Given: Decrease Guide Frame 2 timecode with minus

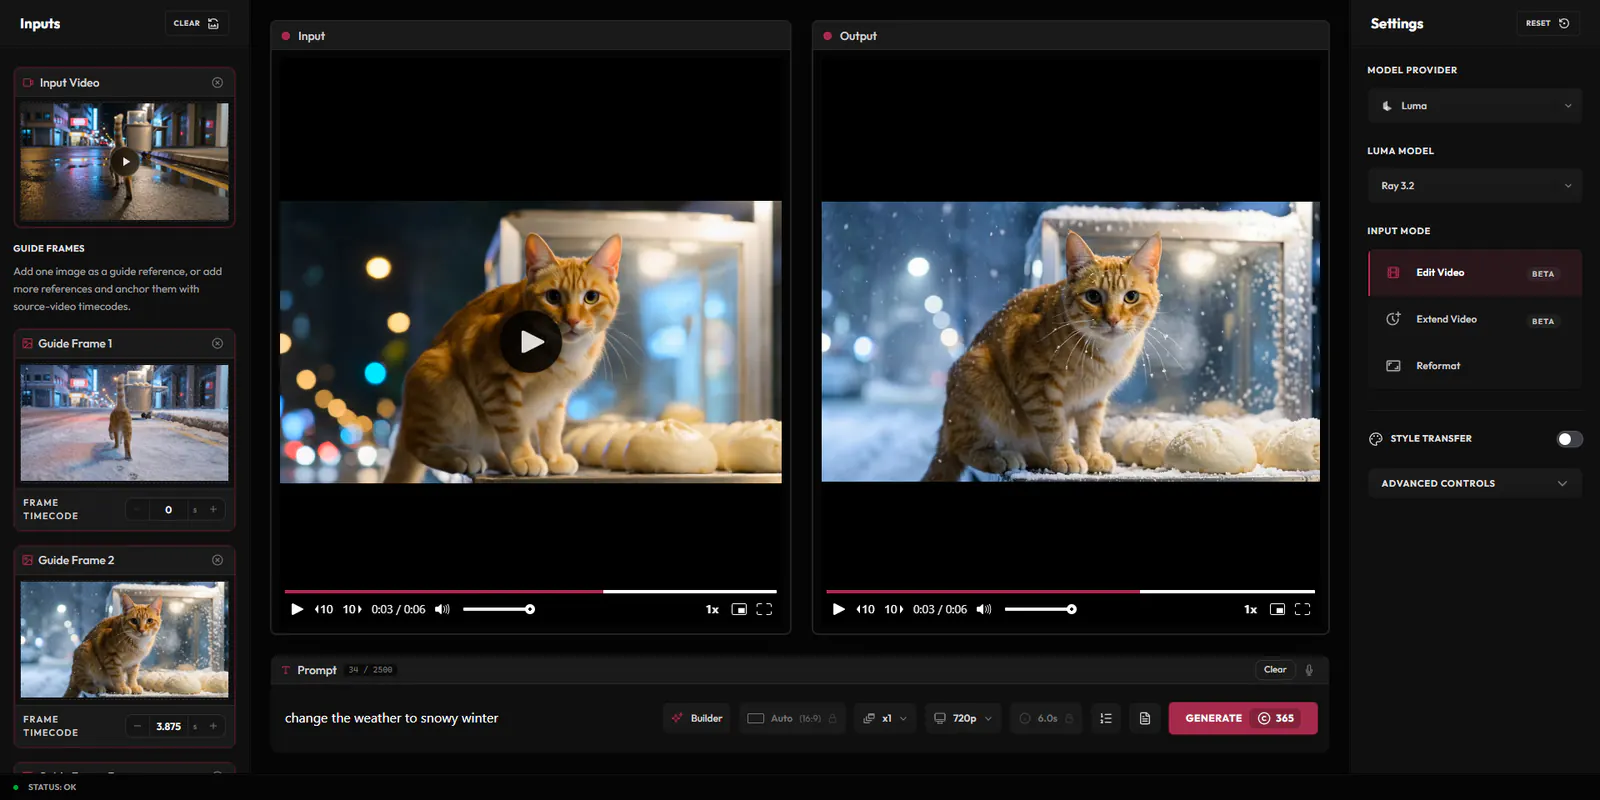Looking at the screenshot, I should pyautogui.click(x=137, y=726).
